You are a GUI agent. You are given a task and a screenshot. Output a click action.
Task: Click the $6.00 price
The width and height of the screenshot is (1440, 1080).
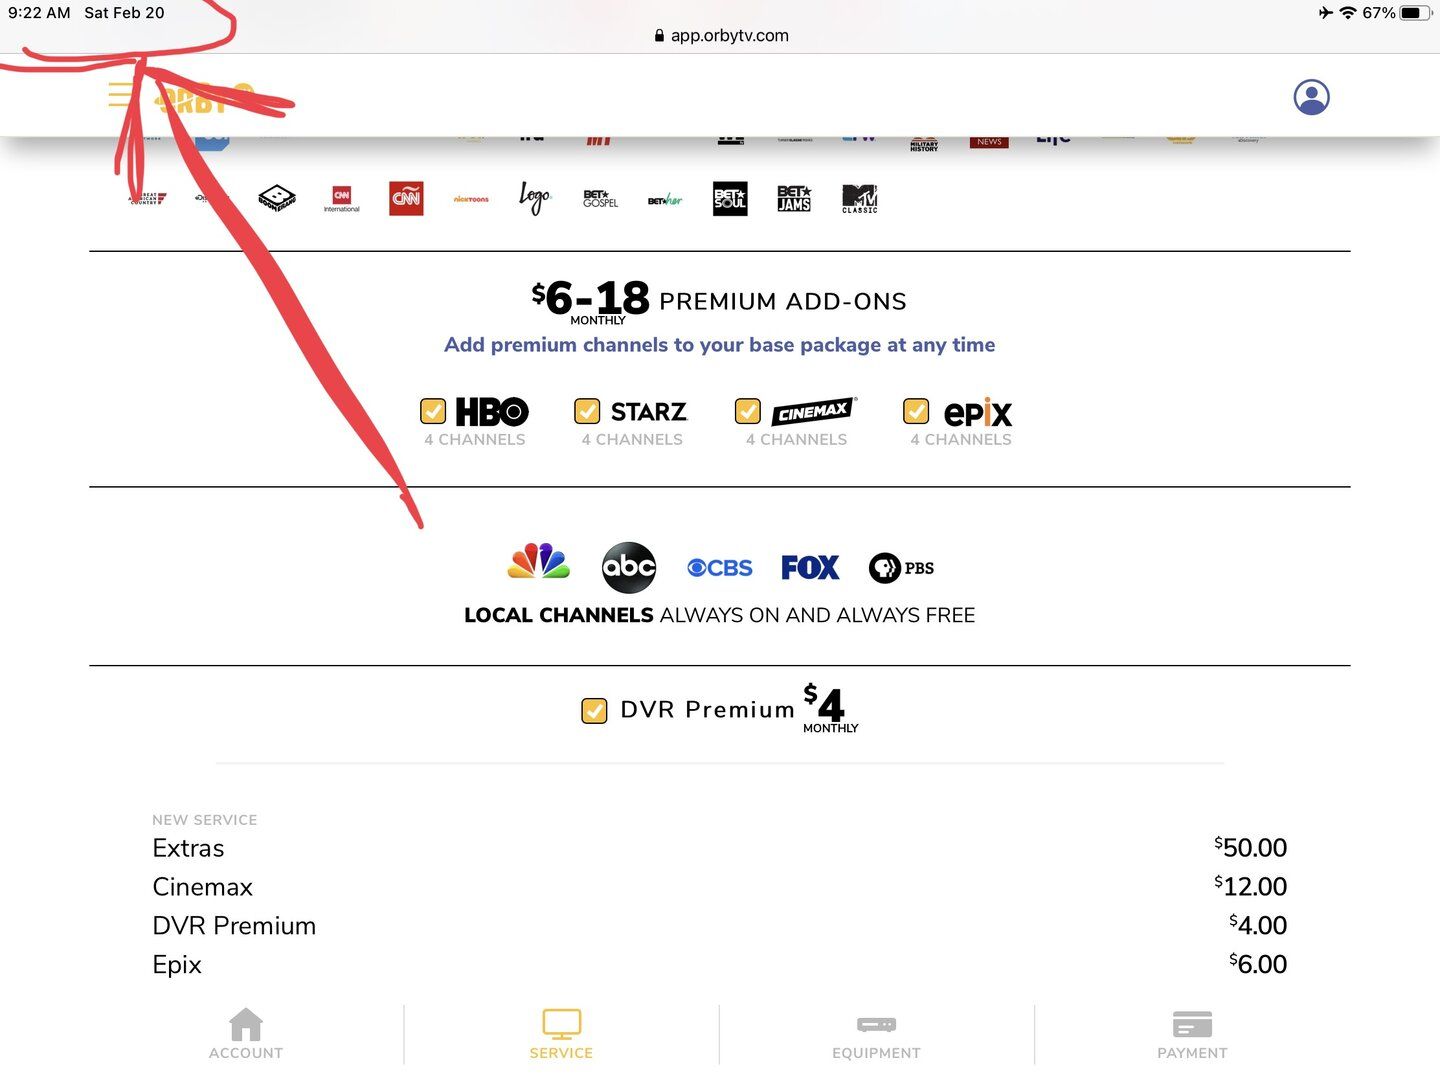coord(1258,965)
